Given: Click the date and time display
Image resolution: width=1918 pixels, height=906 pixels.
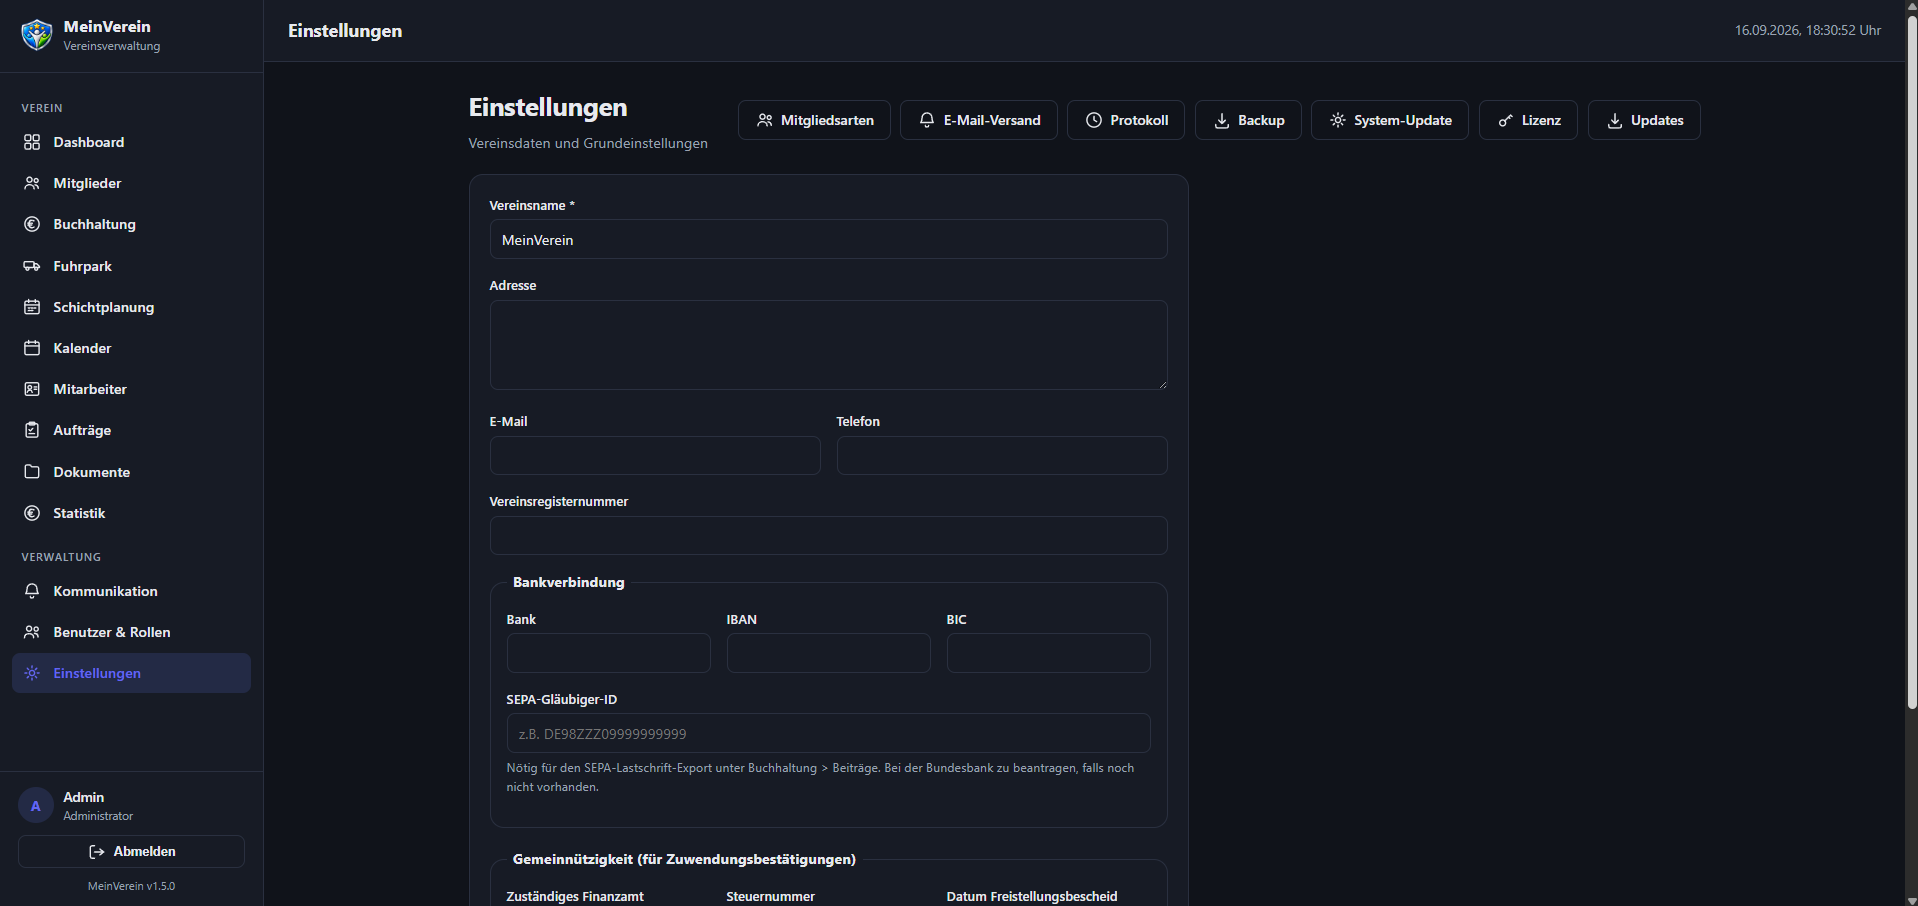Looking at the screenshot, I should pos(1808,30).
